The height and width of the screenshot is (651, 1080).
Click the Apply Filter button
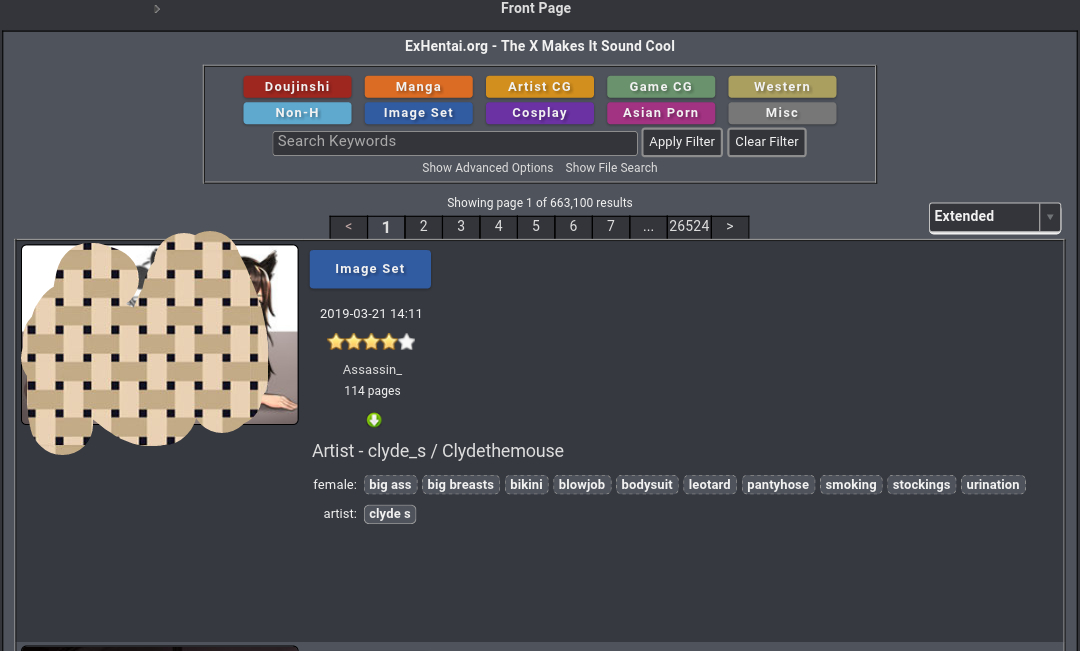(x=682, y=142)
